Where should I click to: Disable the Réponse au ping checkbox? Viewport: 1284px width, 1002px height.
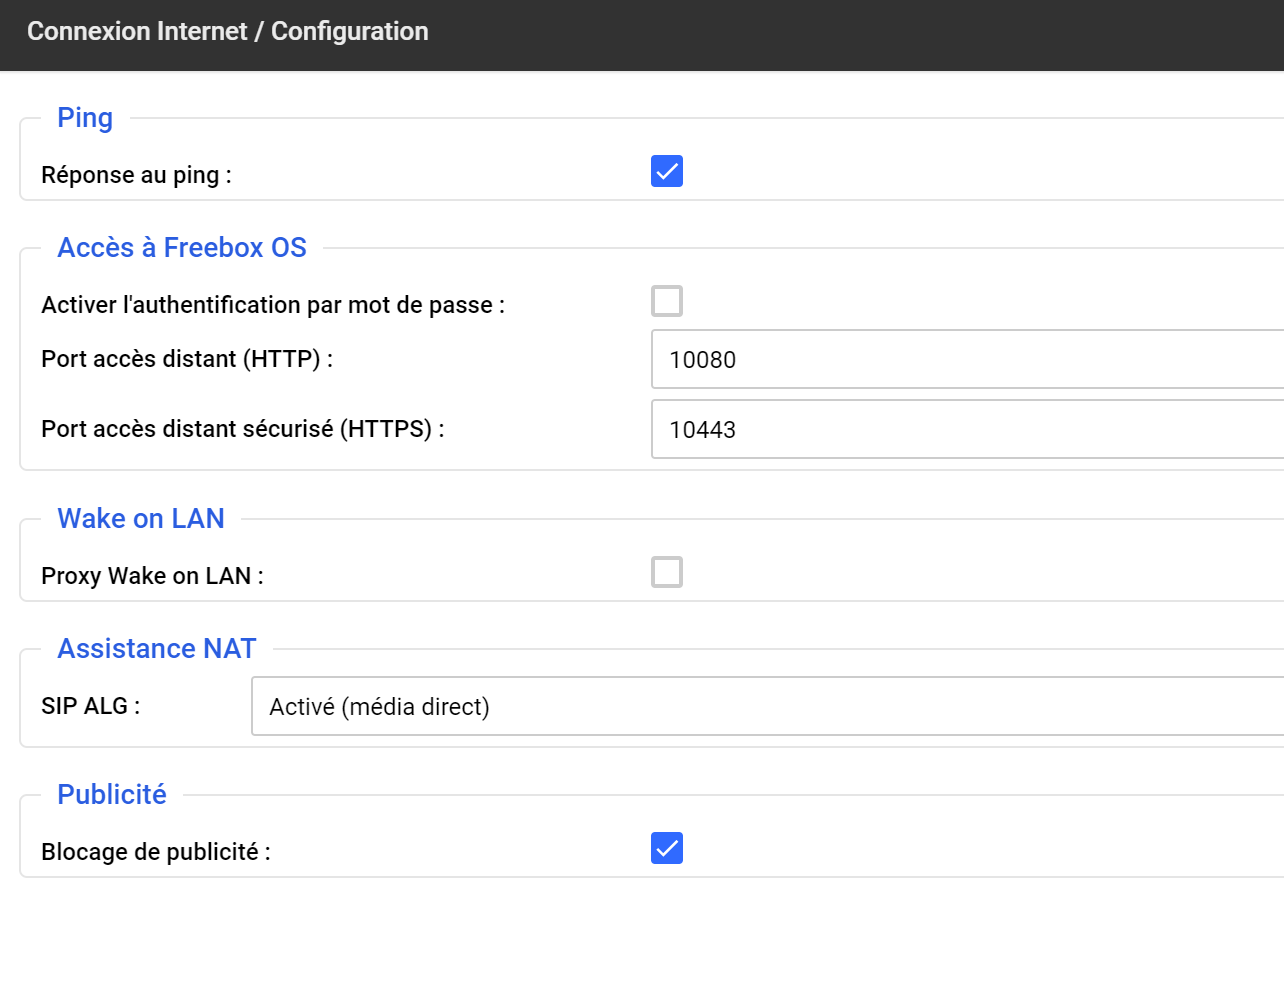point(667,172)
